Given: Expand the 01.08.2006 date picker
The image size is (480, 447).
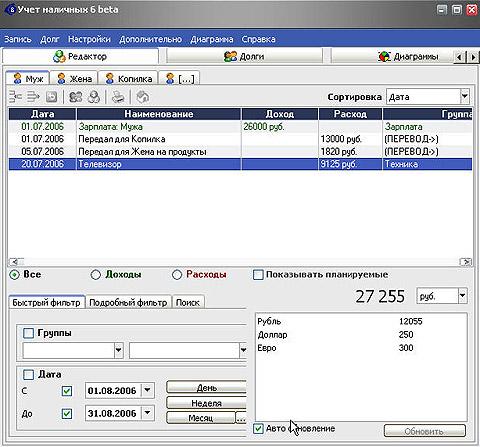Looking at the screenshot, I should pyautogui.click(x=147, y=390).
